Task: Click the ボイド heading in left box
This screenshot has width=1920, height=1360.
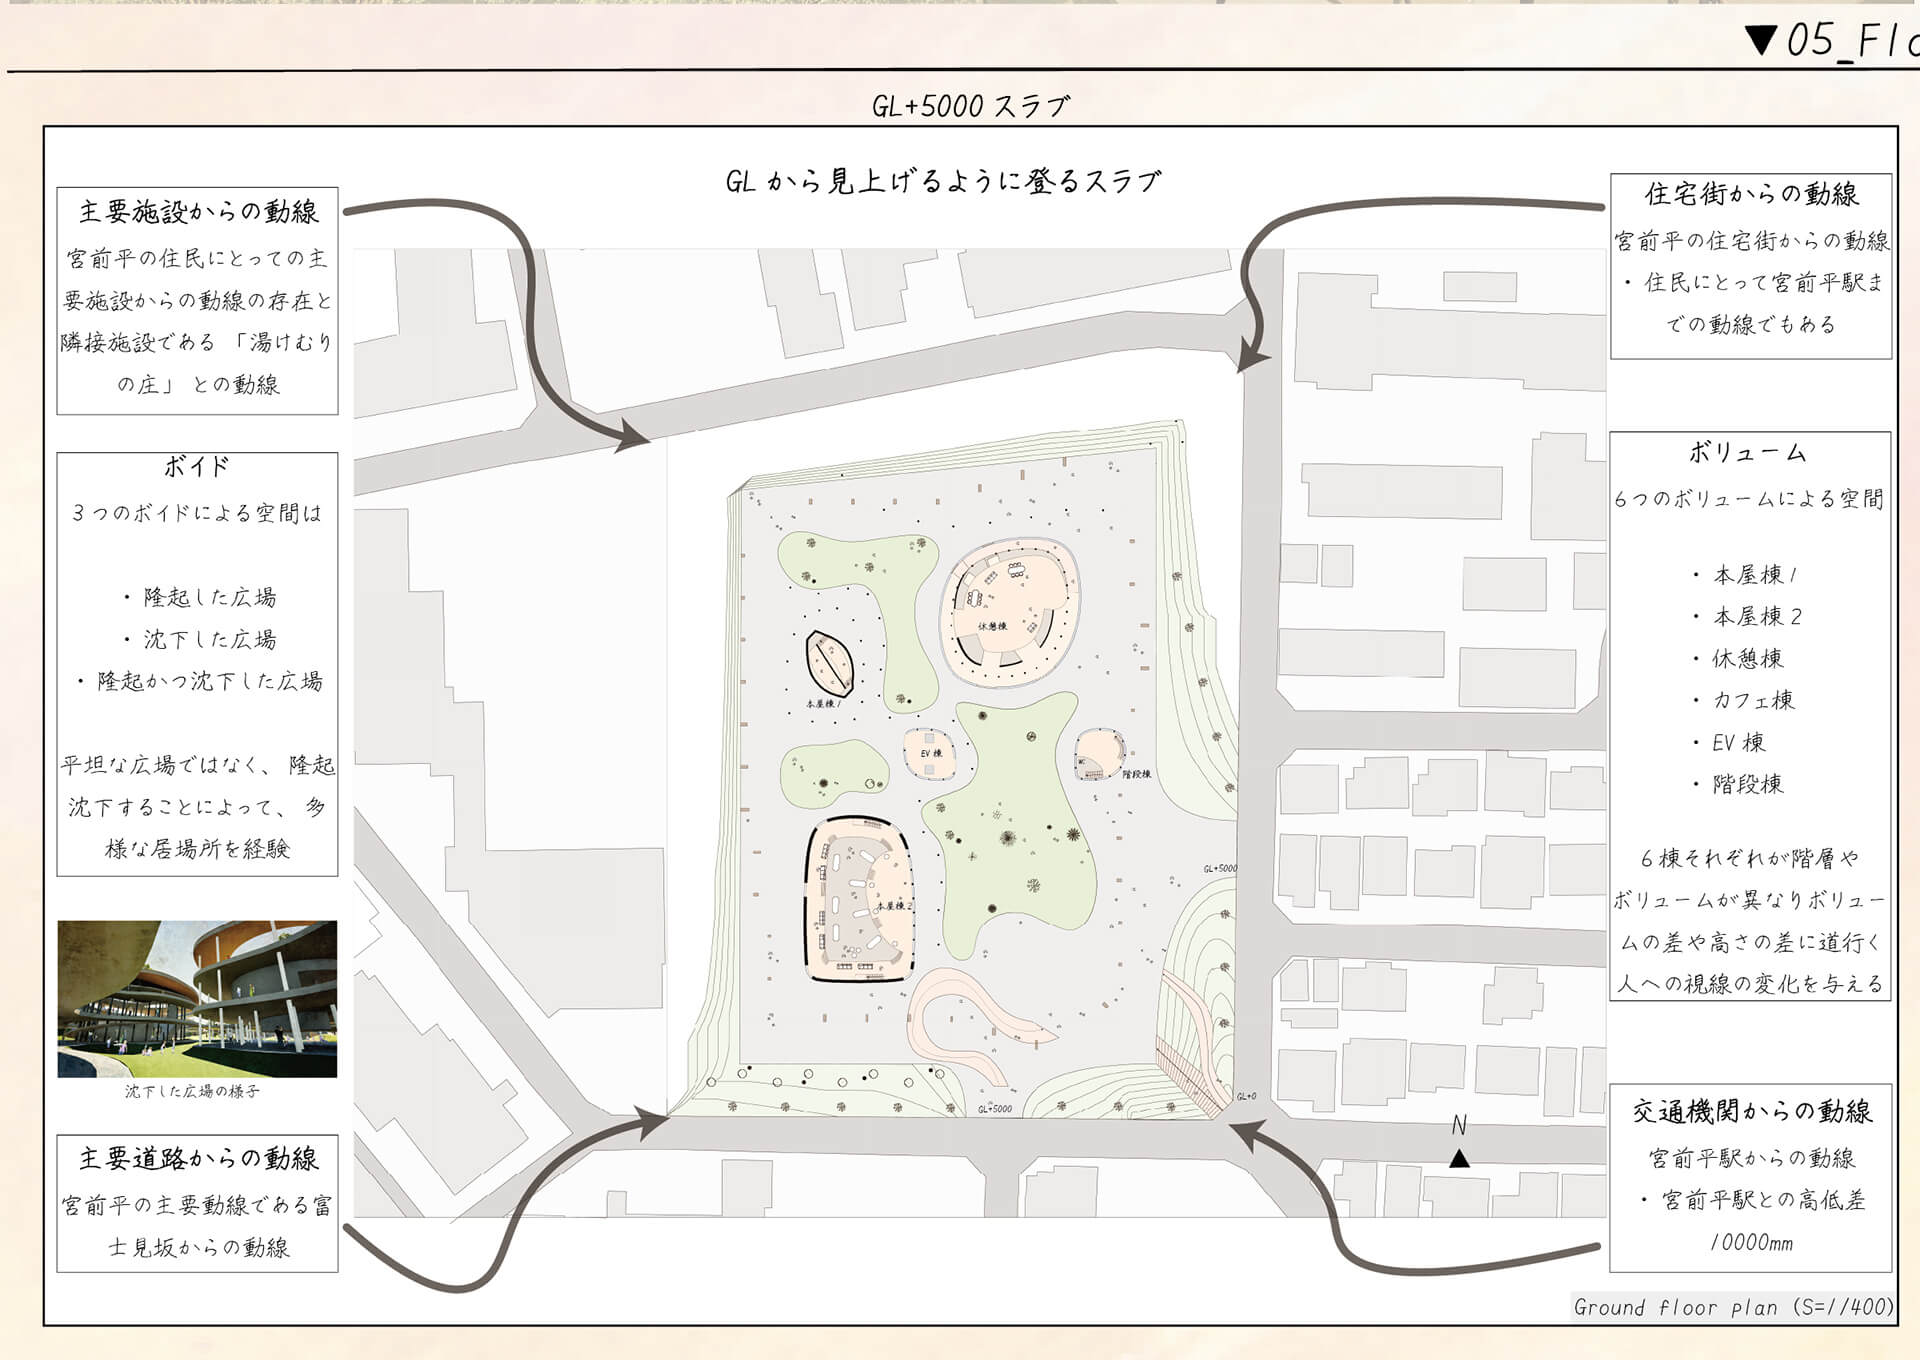Action: [197, 467]
